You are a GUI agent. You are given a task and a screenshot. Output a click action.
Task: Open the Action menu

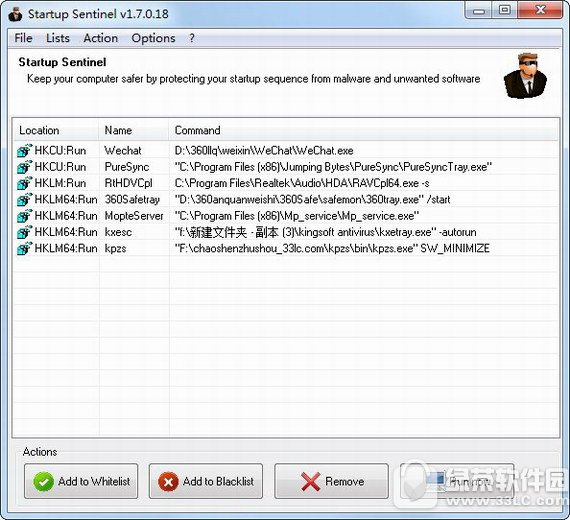(x=100, y=38)
